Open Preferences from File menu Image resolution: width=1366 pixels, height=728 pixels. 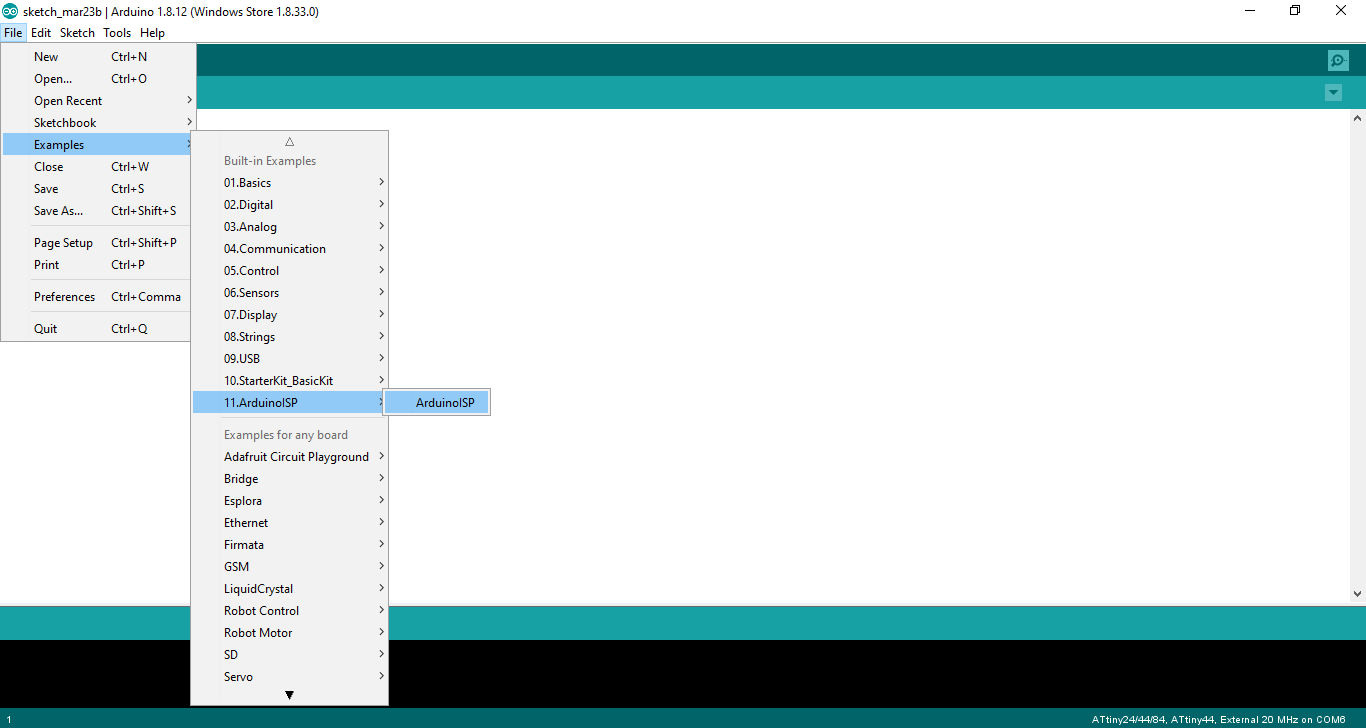click(98, 297)
